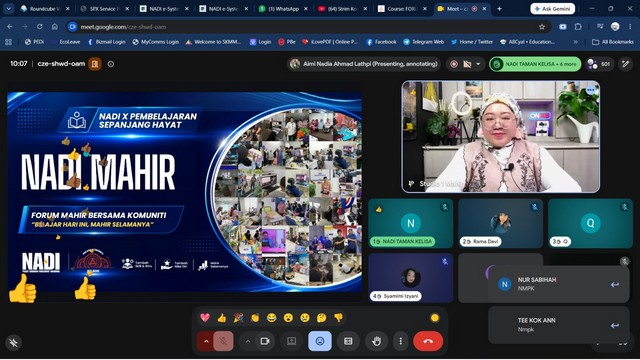Select participant tile number 3 with Q avatar
Viewport: 640px width, 360px height.
point(591,224)
